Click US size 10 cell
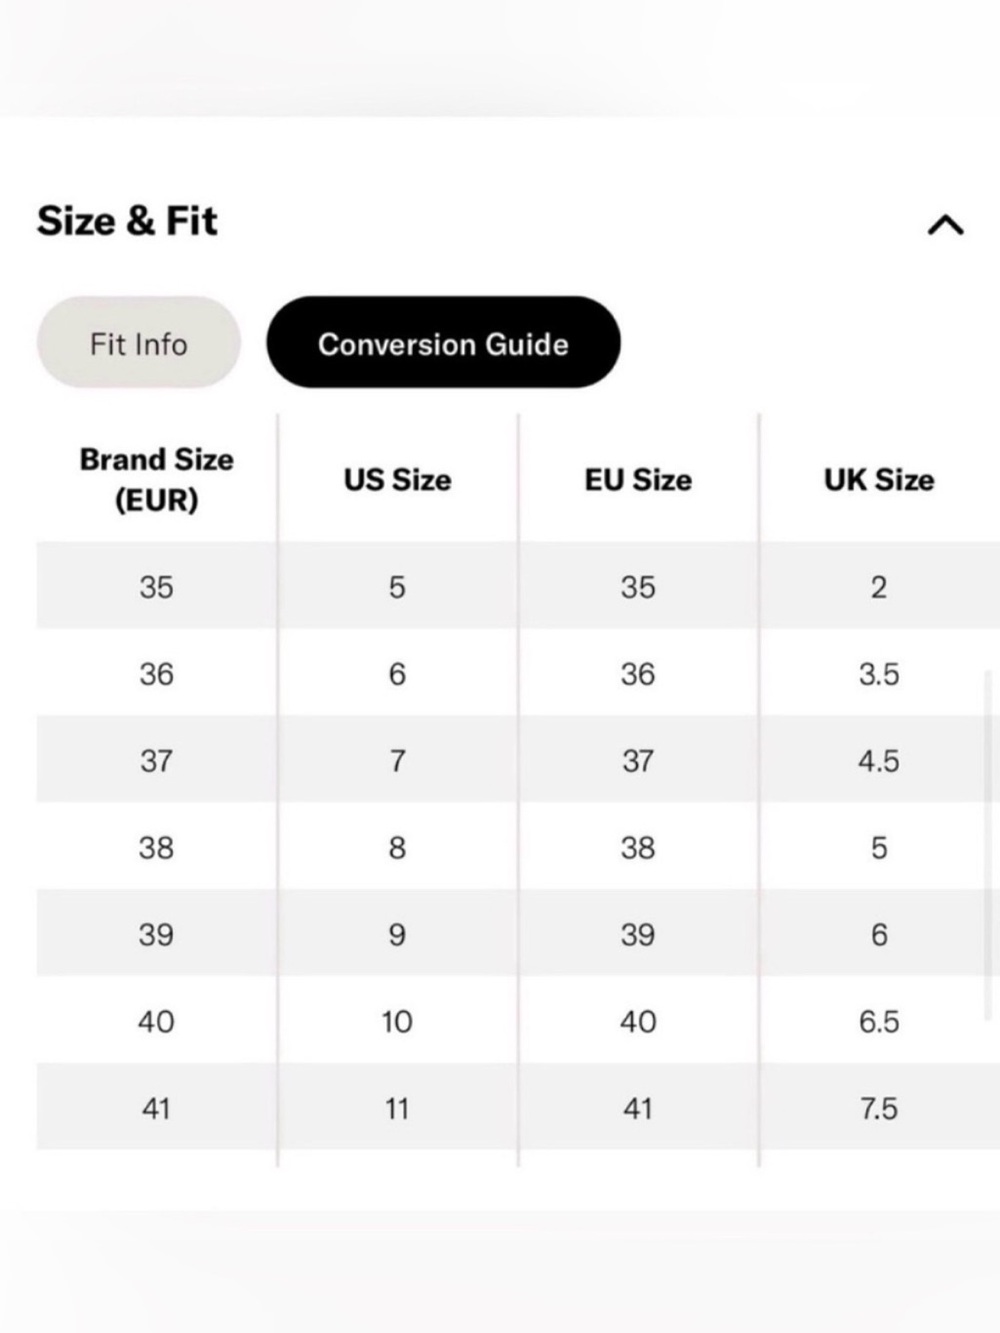The width and height of the screenshot is (1000, 1333). [398, 1021]
